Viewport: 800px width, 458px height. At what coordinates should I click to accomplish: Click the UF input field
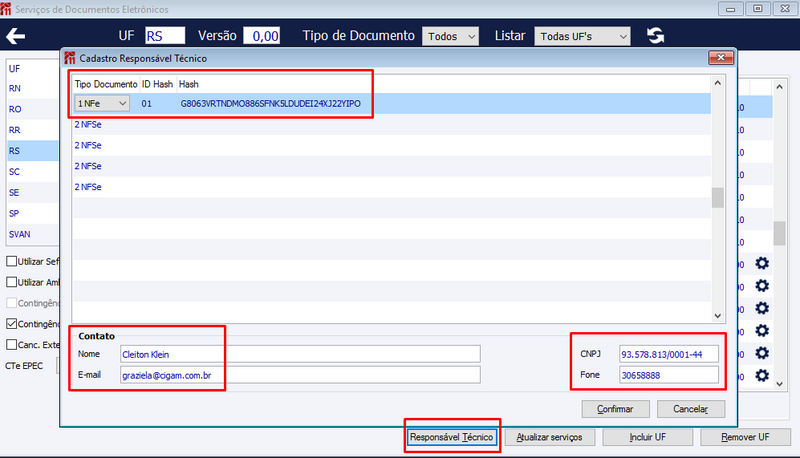coord(165,36)
